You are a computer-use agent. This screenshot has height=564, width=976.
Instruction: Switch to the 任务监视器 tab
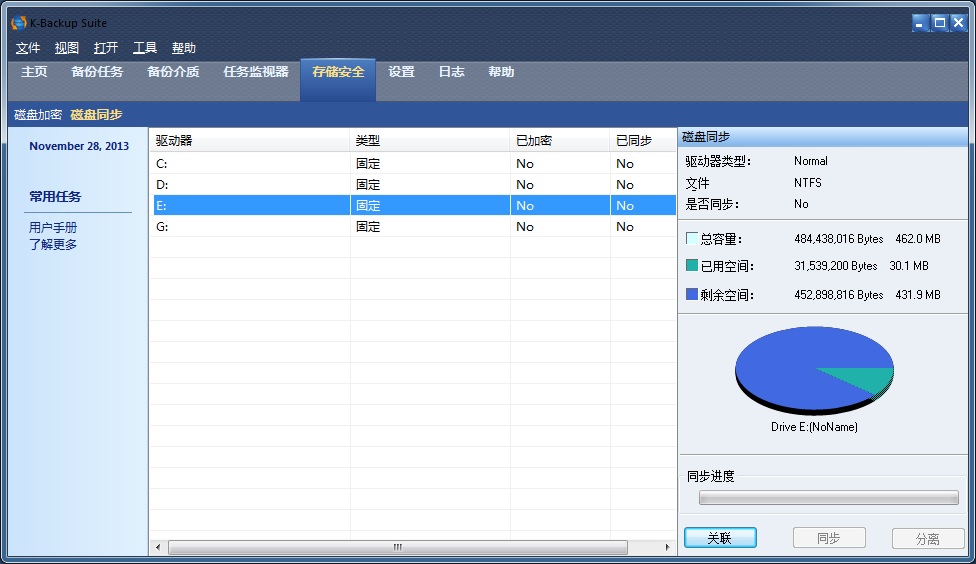click(x=256, y=72)
